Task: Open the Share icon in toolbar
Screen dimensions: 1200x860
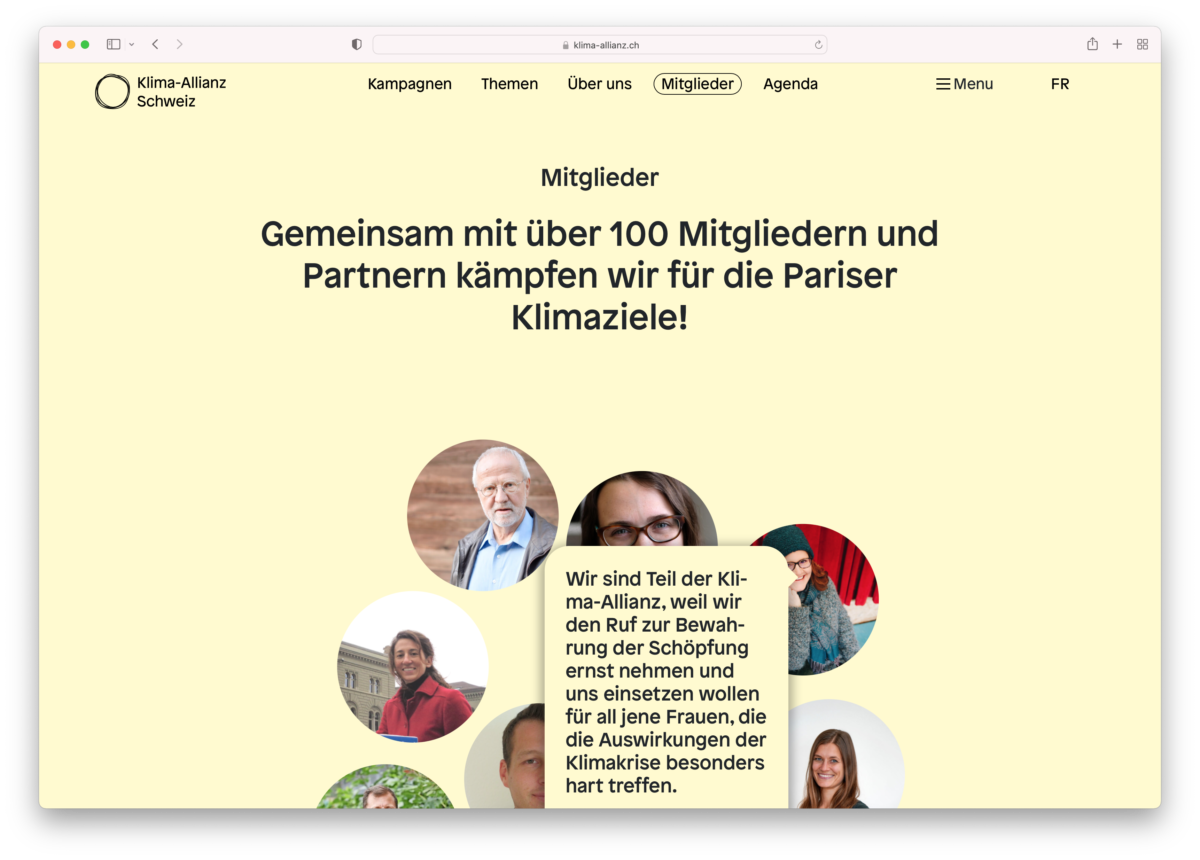Action: click(x=1092, y=44)
